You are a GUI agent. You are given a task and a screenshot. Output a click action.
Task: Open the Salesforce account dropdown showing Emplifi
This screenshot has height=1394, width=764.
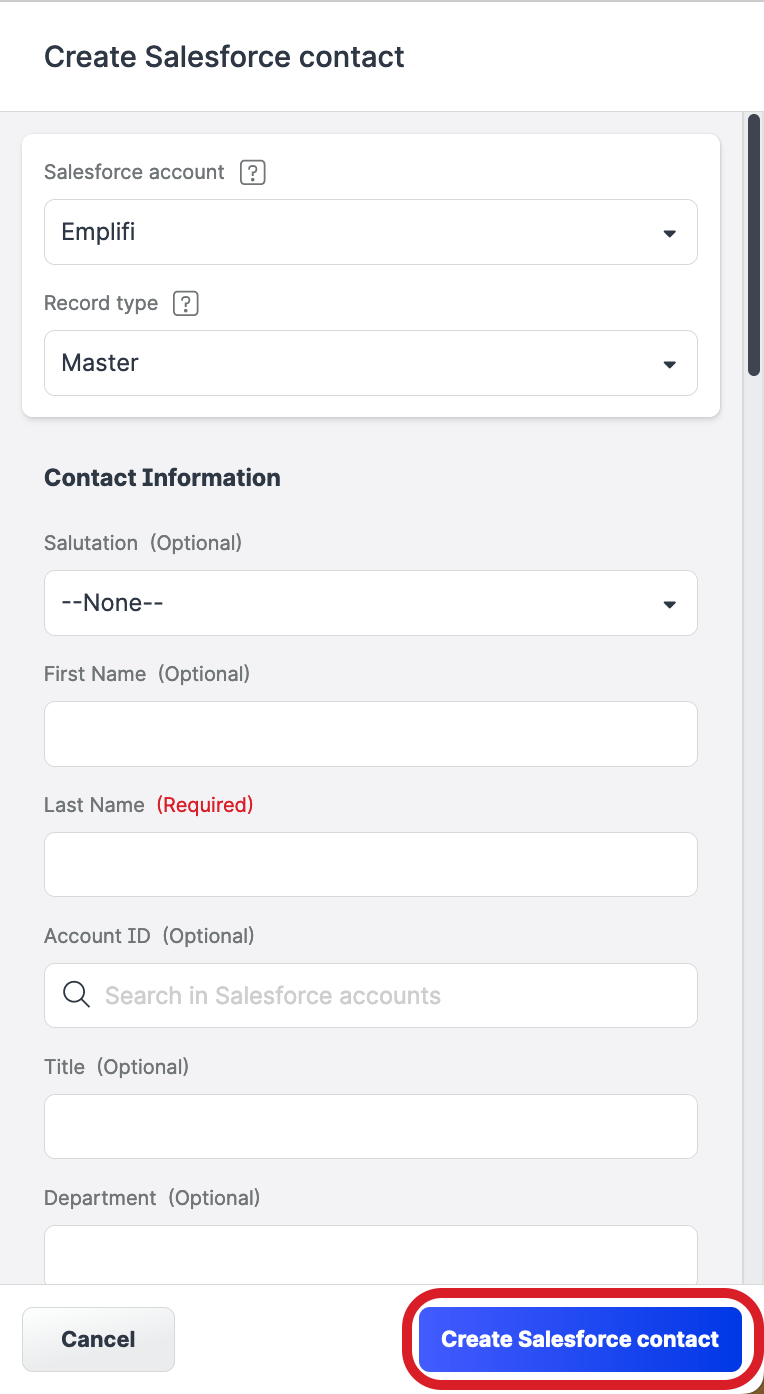click(370, 232)
